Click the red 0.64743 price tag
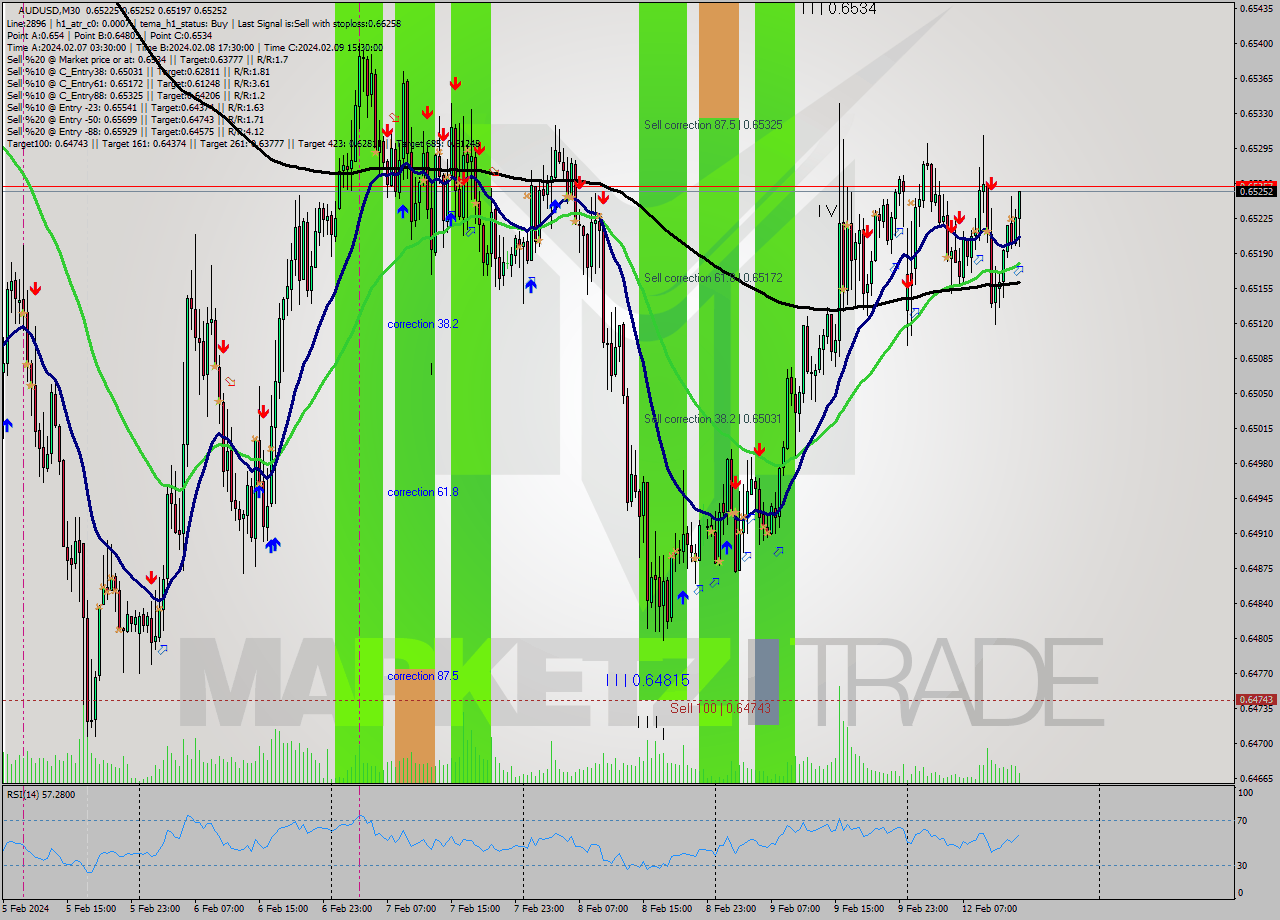This screenshot has height=920, width=1280. (x=1256, y=700)
